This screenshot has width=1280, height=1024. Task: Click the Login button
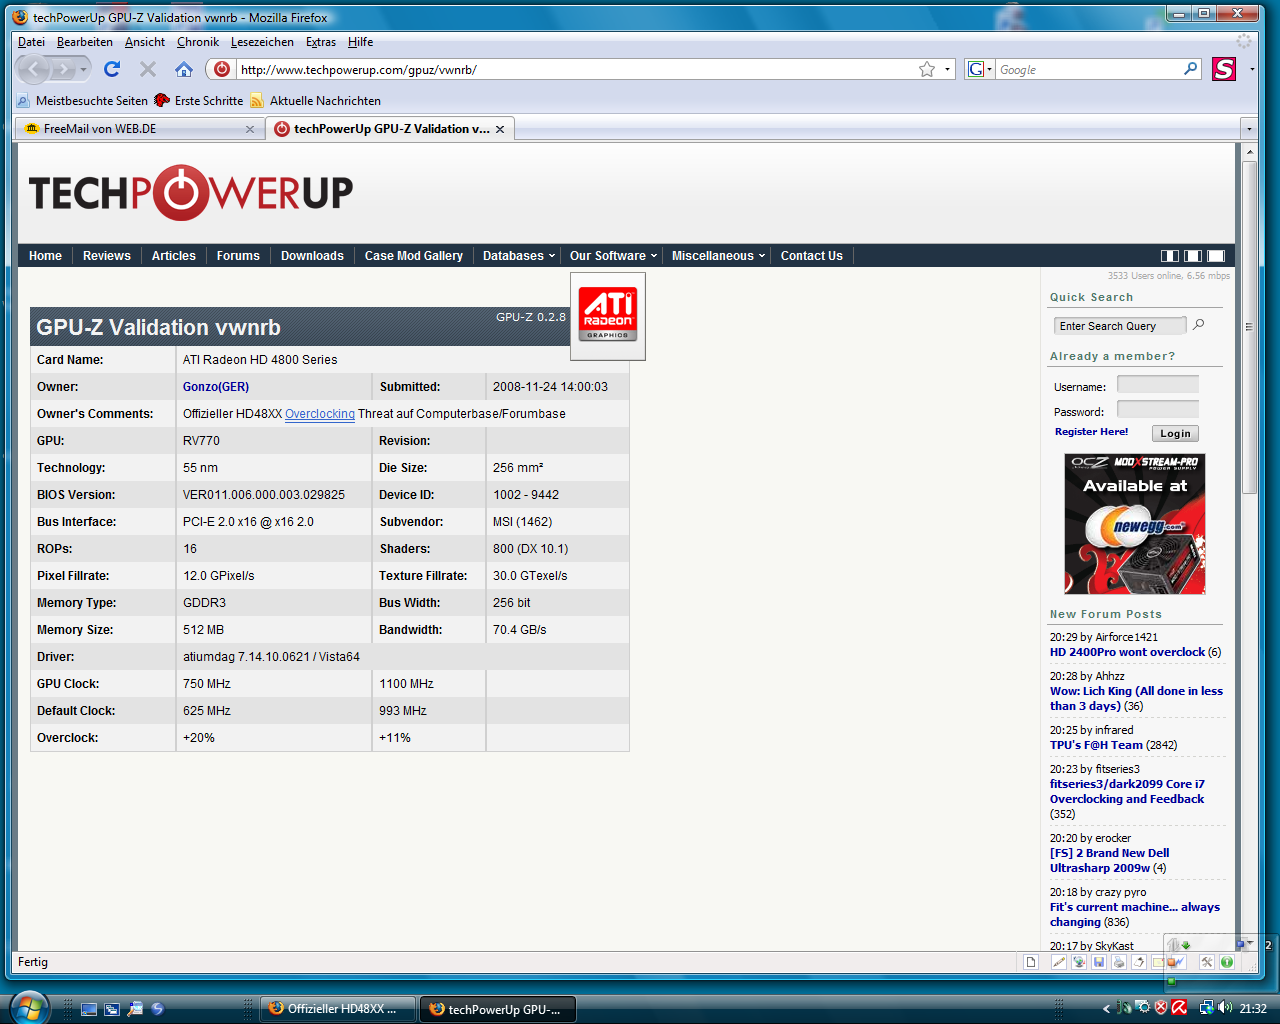tap(1175, 433)
